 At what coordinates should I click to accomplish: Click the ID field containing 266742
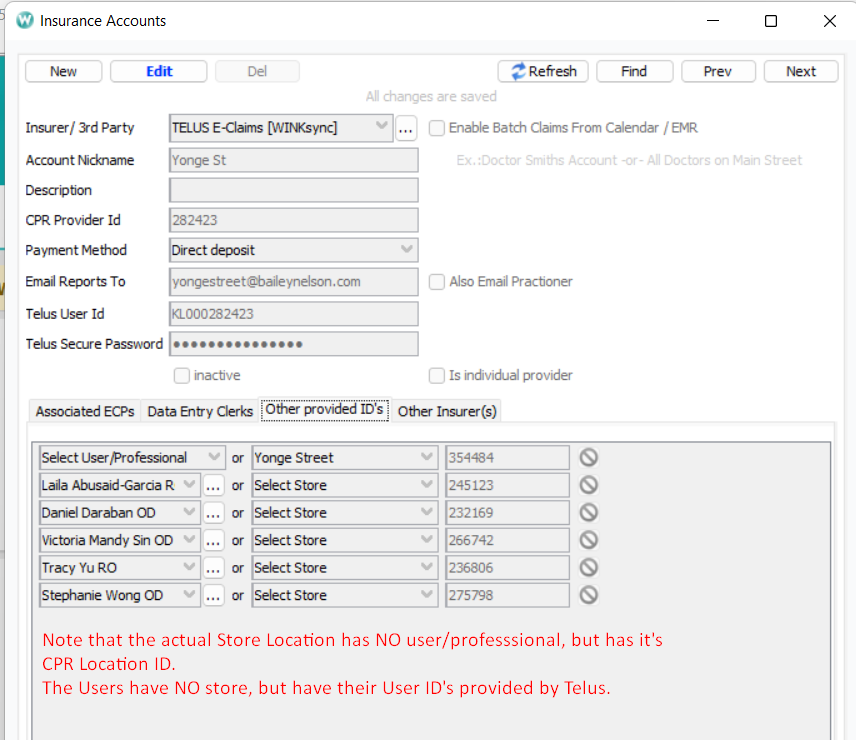tap(507, 540)
